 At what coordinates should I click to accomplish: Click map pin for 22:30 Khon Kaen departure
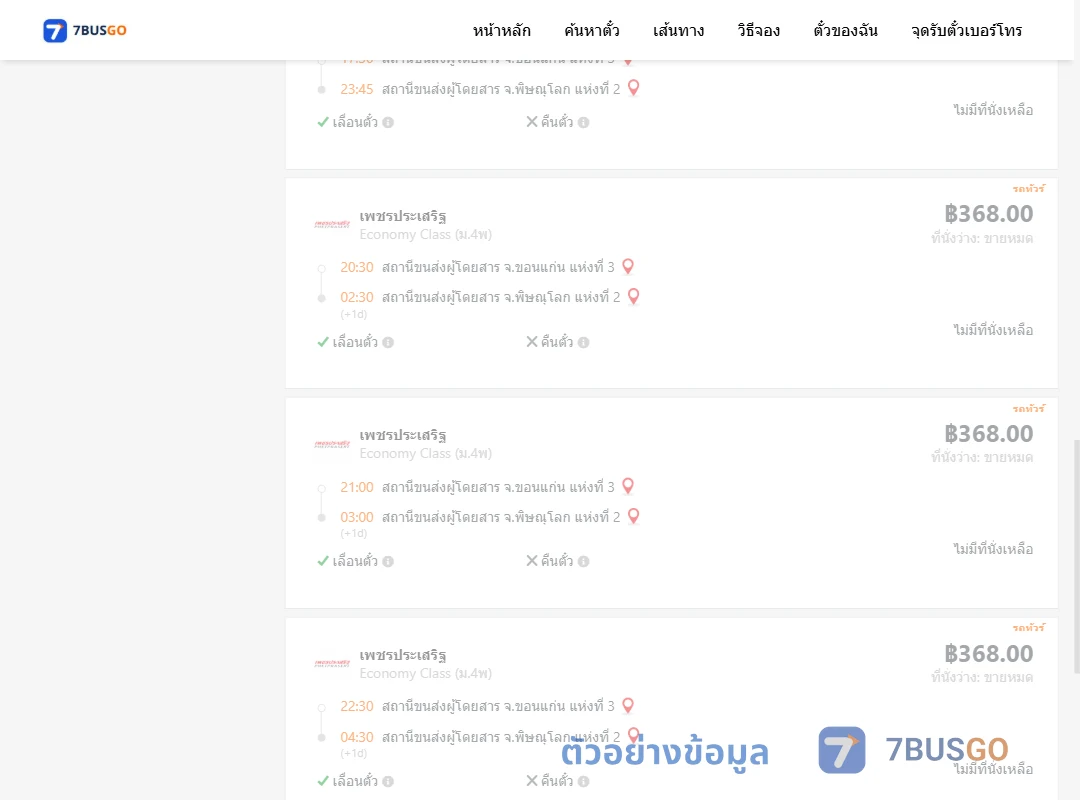click(627, 705)
